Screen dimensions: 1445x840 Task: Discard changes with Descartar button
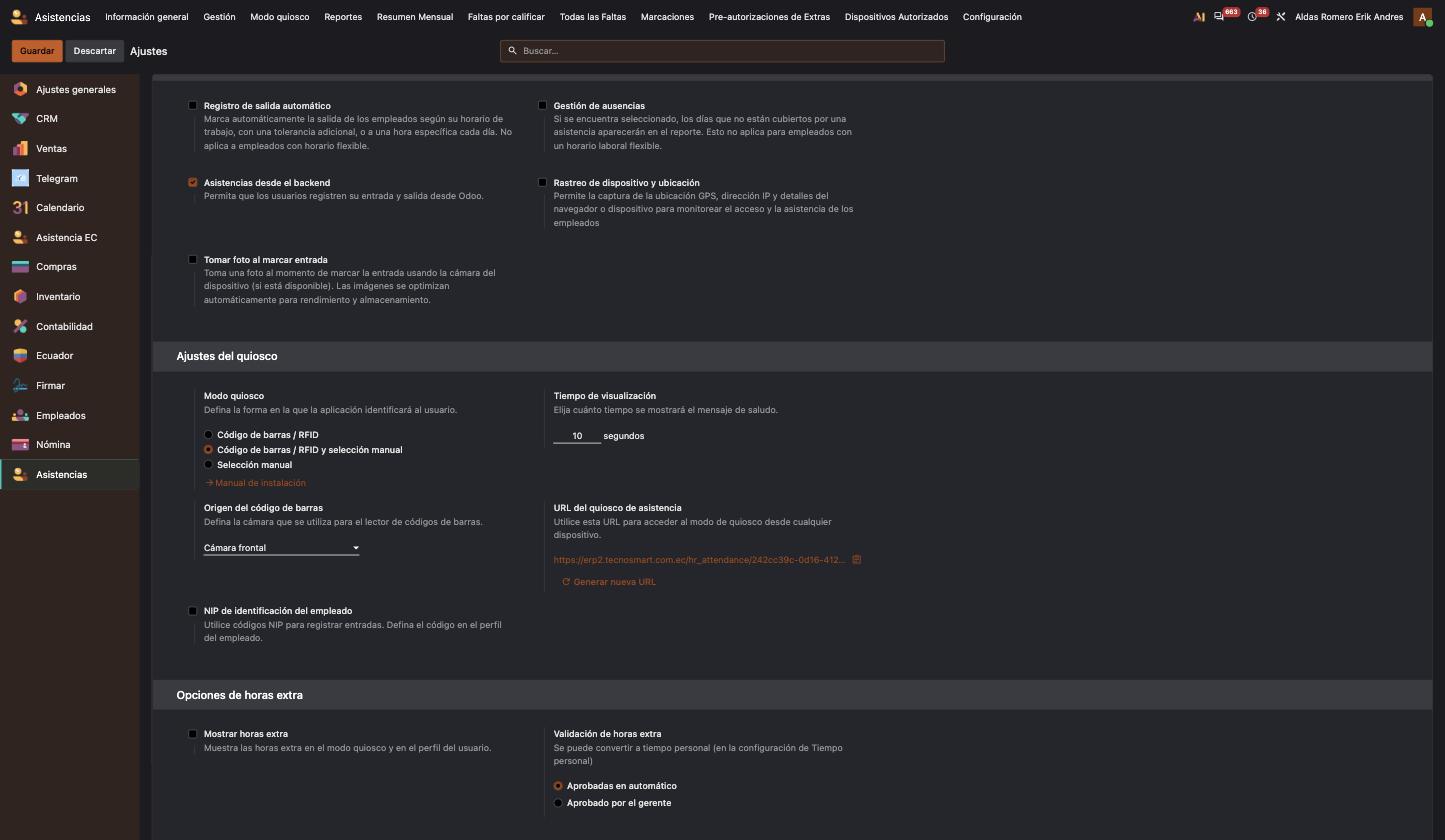pos(94,51)
